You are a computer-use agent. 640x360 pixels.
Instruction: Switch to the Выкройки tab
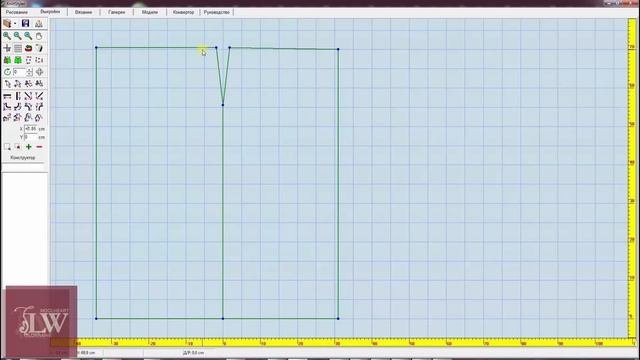point(50,12)
